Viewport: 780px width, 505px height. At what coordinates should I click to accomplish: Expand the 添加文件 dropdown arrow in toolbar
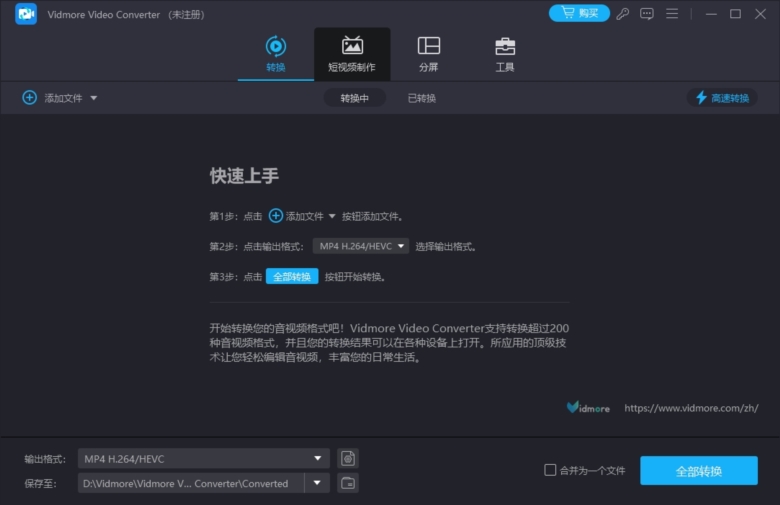pyautogui.click(x=94, y=98)
